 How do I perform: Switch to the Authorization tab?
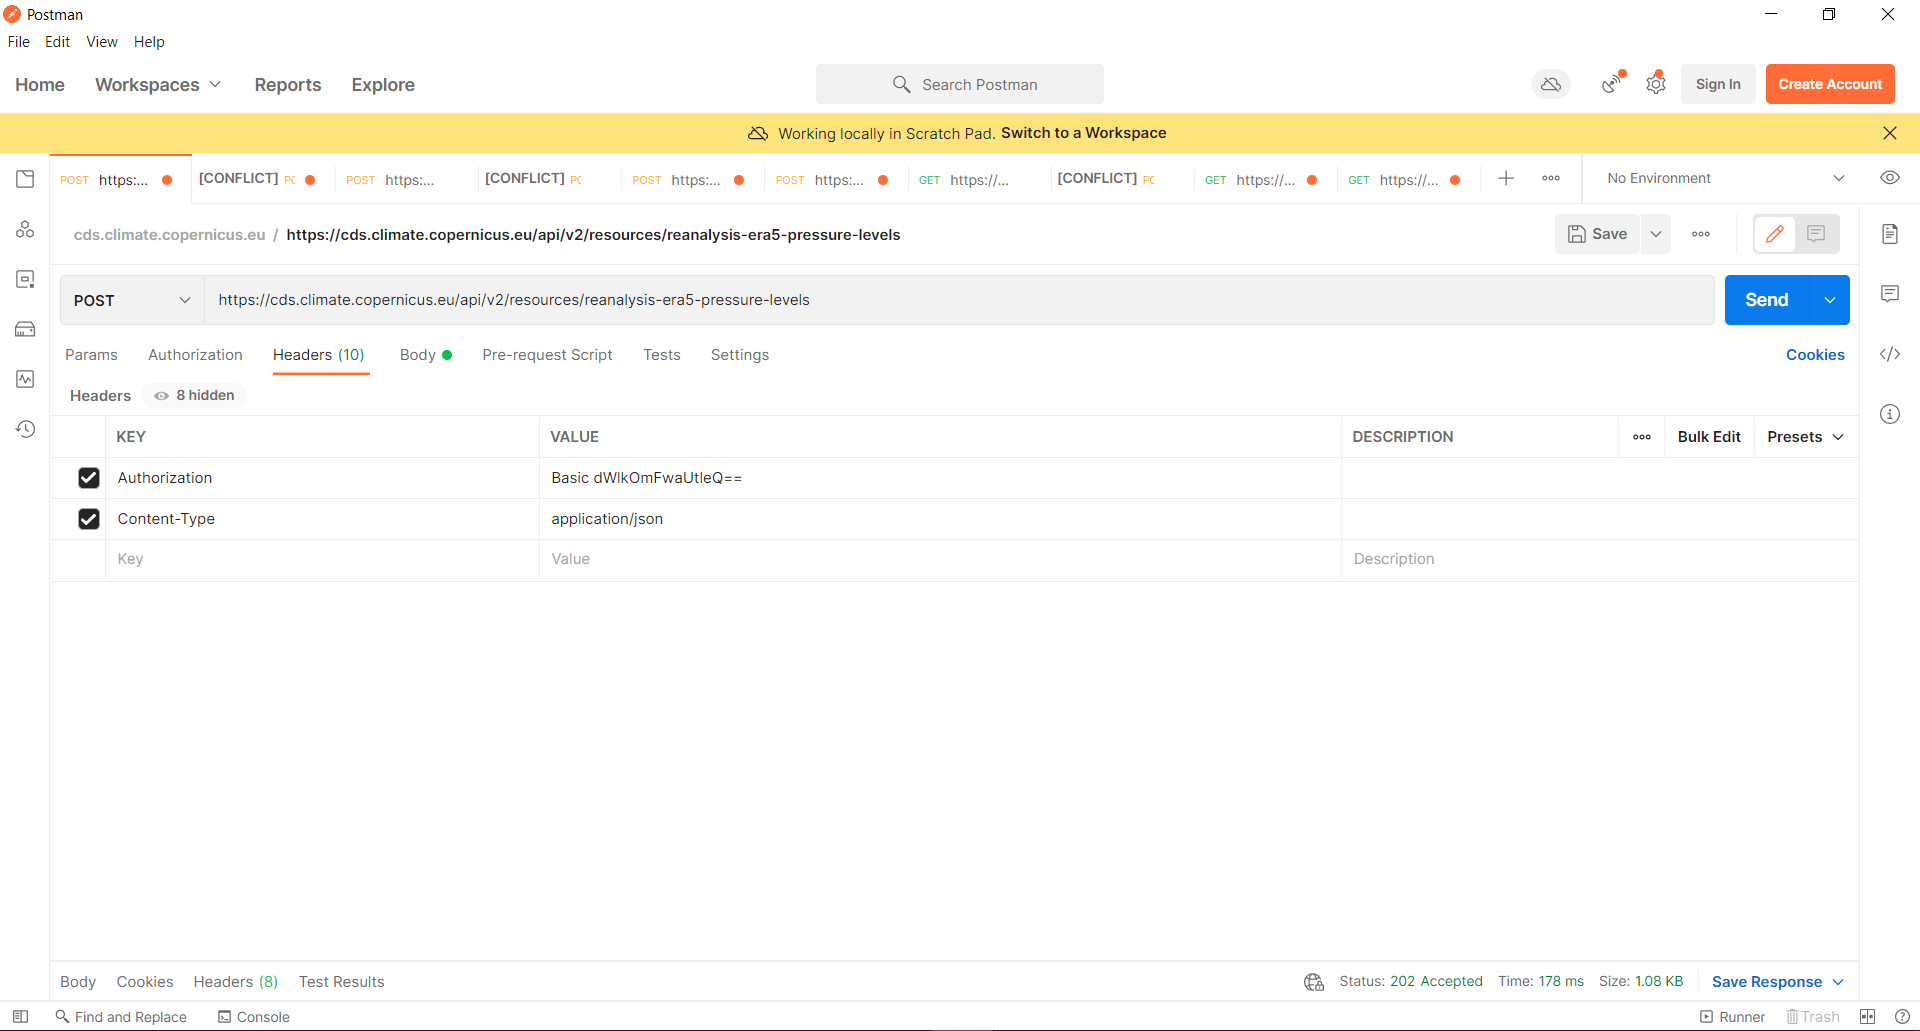coord(195,355)
